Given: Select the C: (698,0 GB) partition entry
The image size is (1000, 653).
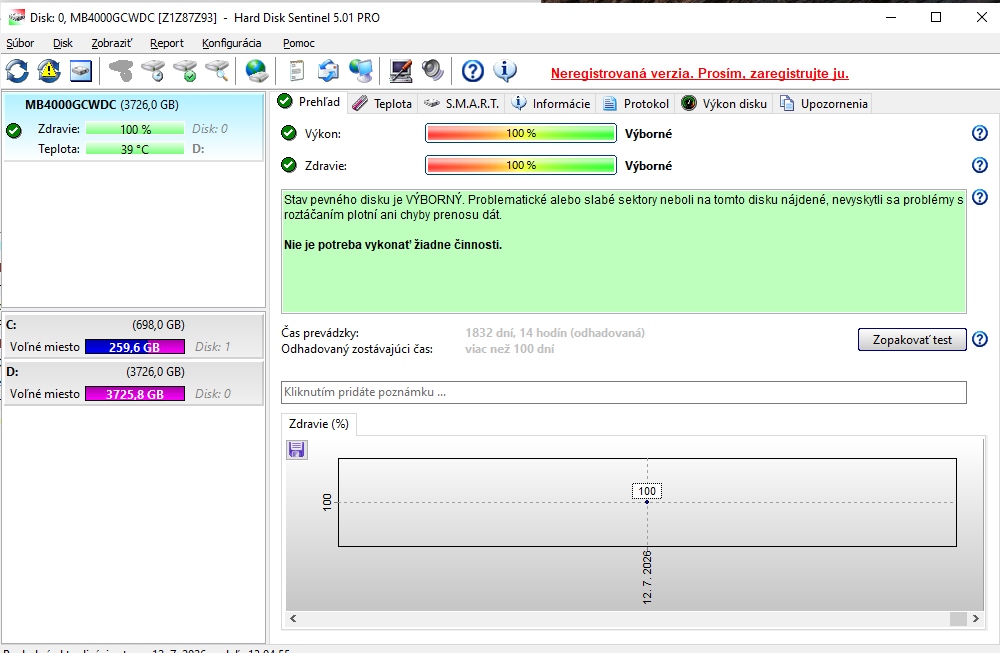Looking at the screenshot, I should (133, 335).
